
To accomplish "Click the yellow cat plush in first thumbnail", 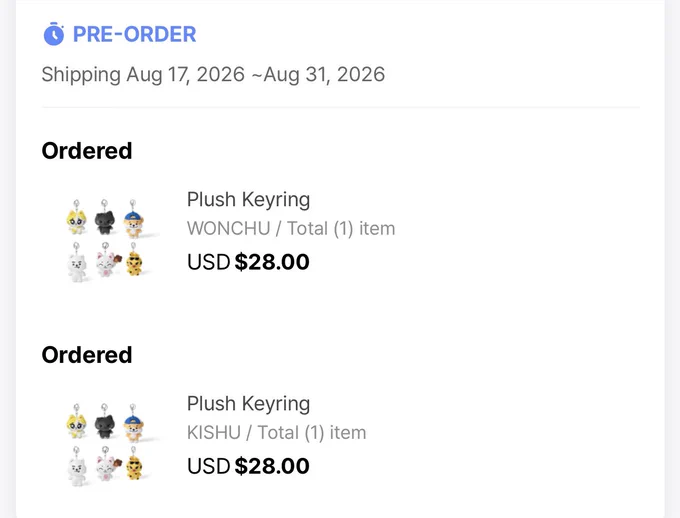I will pyautogui.click(x=77, y=219).
